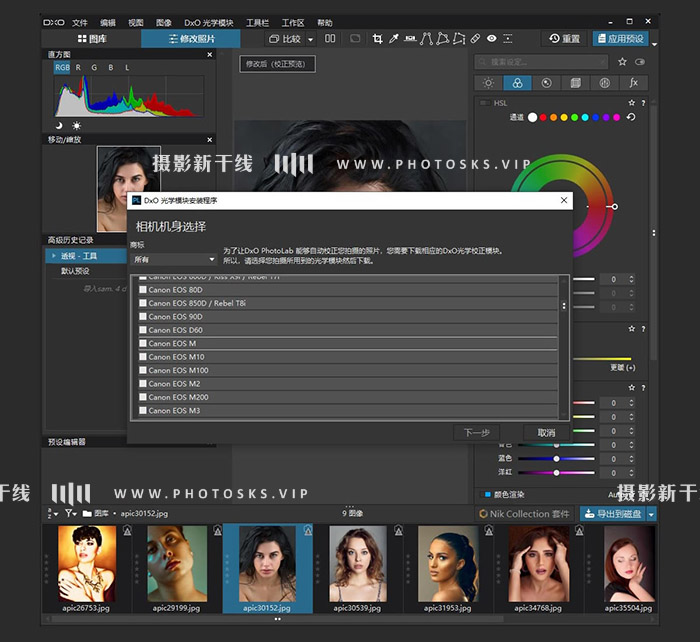Open the 文件 menu
The image size is (700, 642).
[x=79, y=23]
